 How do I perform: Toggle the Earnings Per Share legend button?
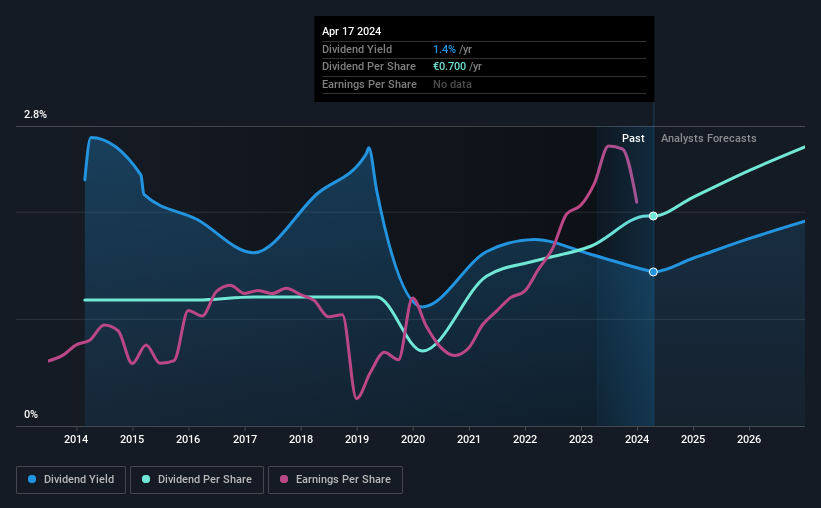[x=335, y=480]
